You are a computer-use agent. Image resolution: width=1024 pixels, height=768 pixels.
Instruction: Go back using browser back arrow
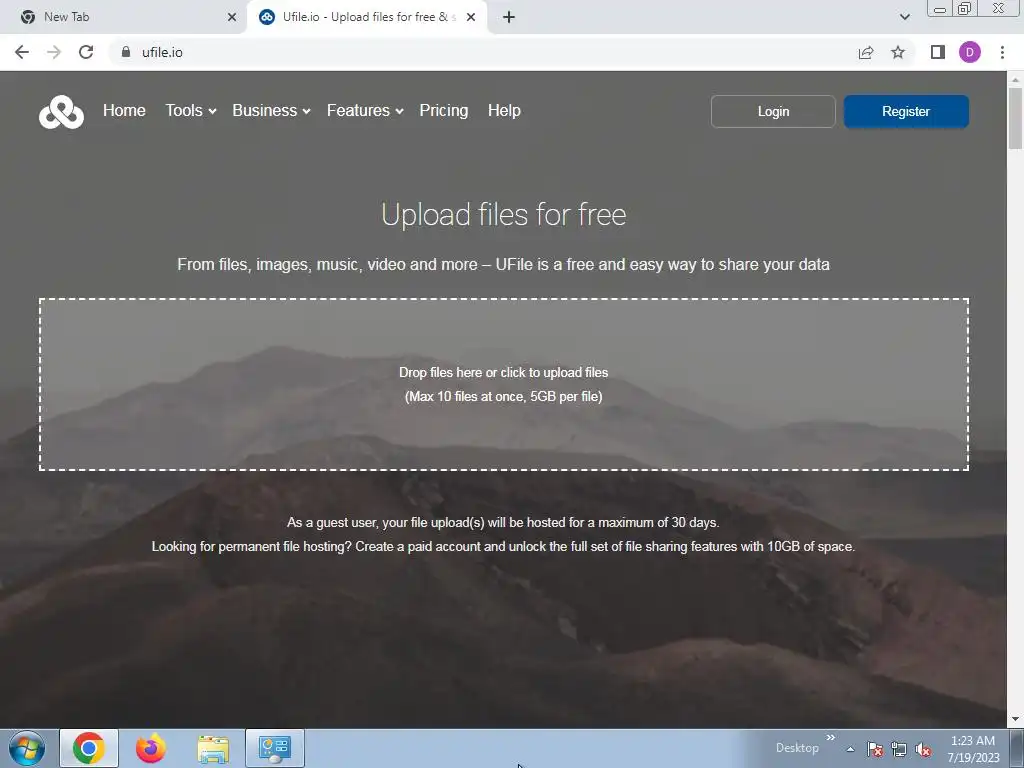[22, 52]
